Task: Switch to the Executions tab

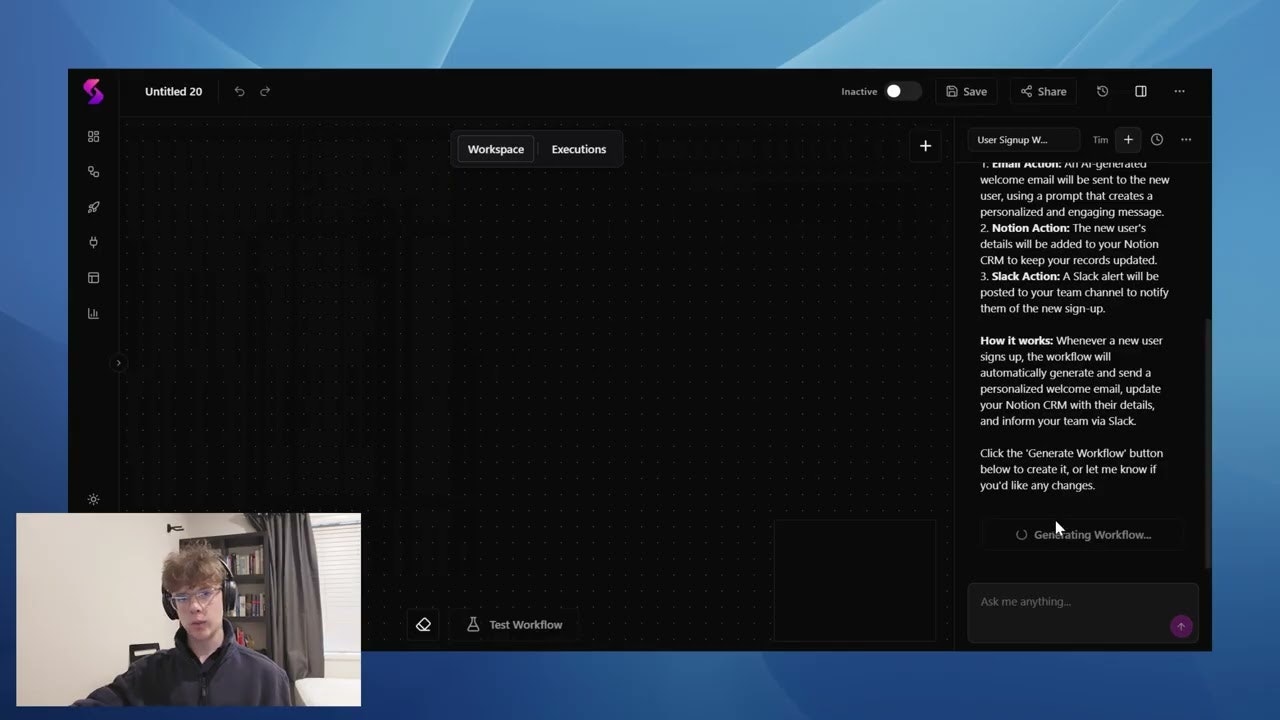Action: tap(579, 149)
